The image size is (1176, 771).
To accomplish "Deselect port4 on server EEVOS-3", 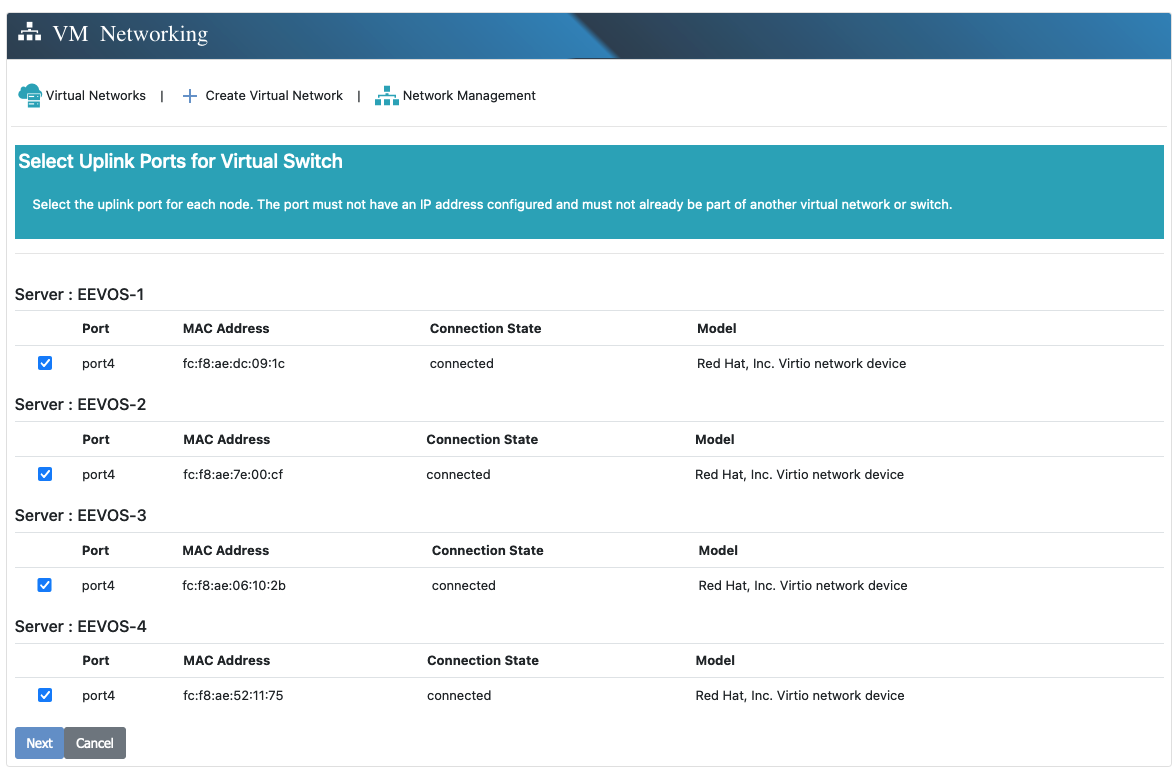I will 45,585.
